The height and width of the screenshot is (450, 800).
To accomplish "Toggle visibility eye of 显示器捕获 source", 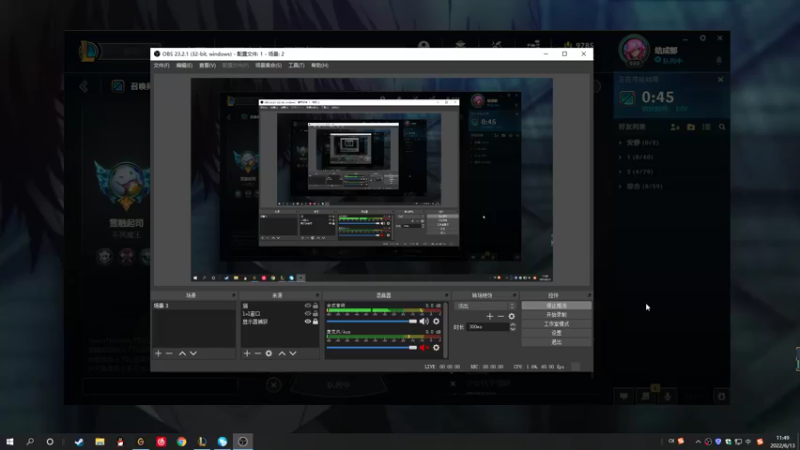I will pos(307,322).
